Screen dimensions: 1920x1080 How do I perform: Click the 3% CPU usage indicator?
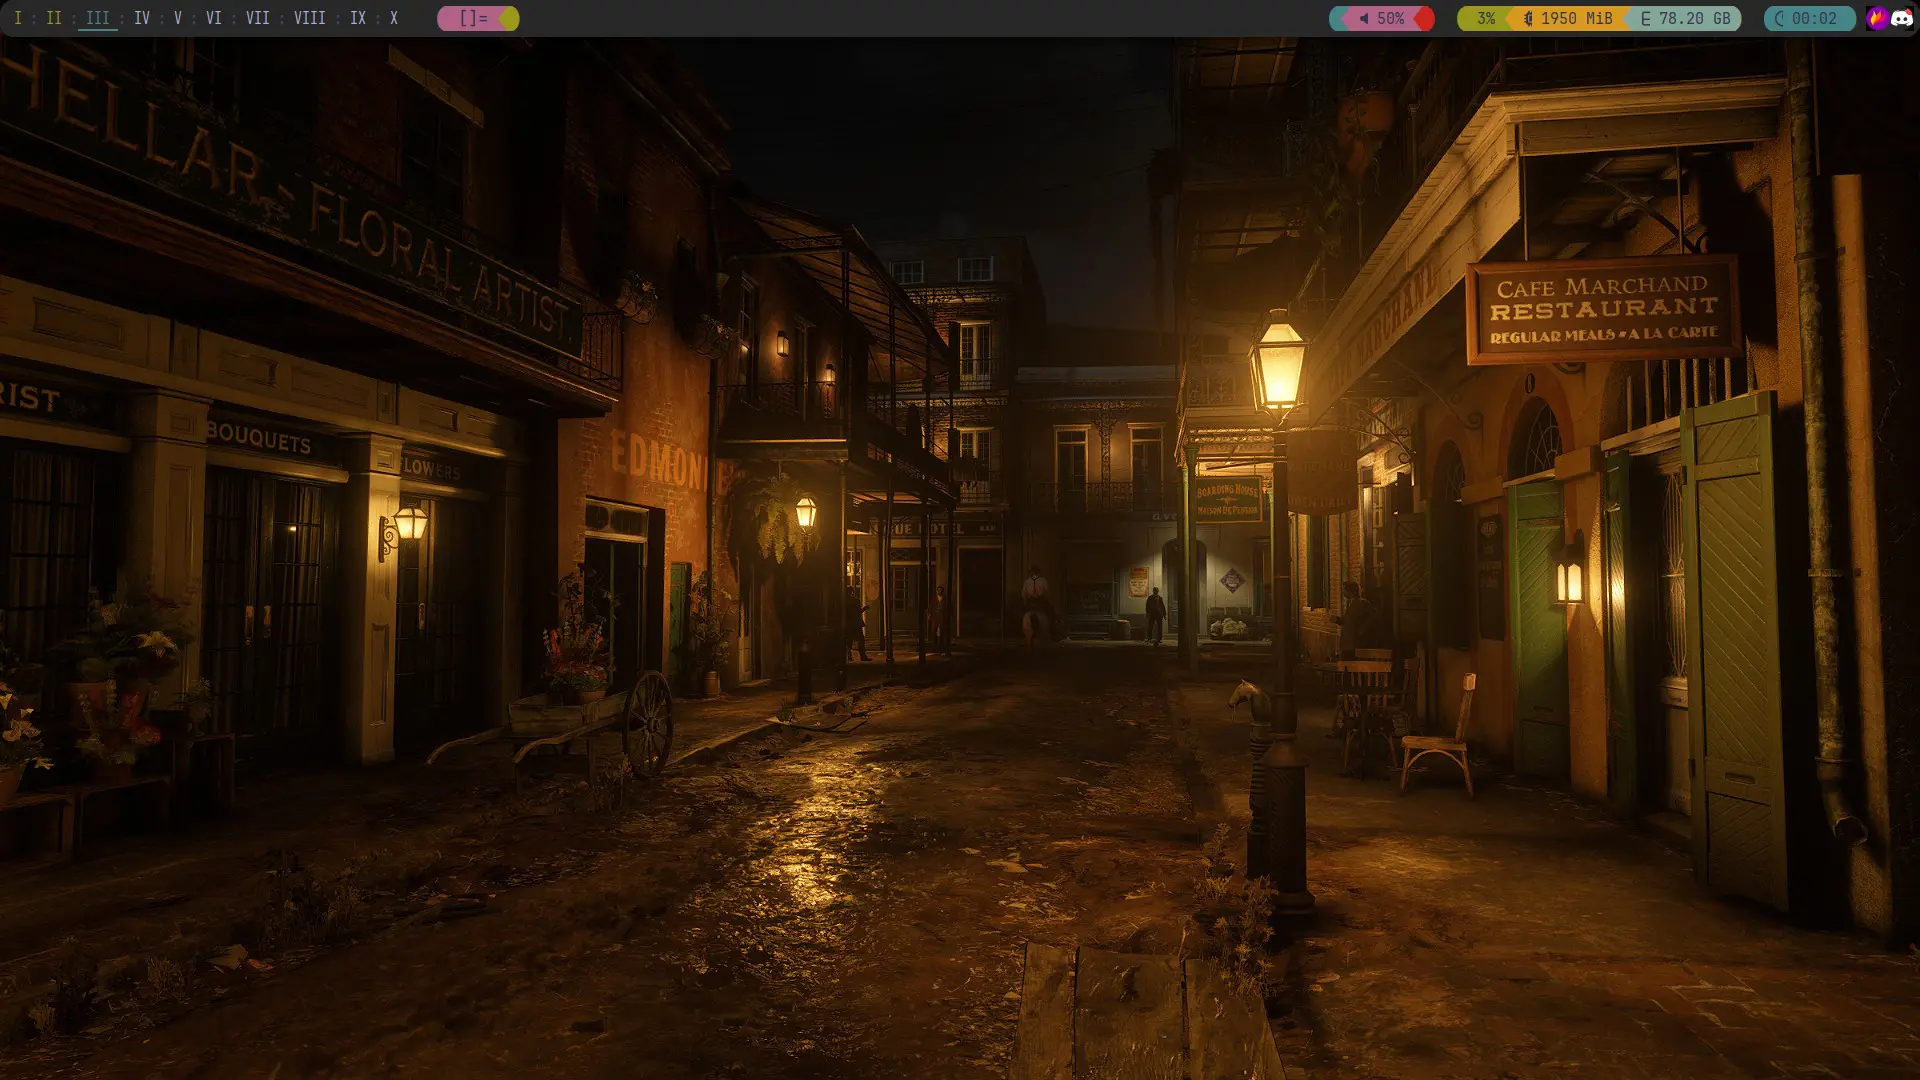(1485, 18)
